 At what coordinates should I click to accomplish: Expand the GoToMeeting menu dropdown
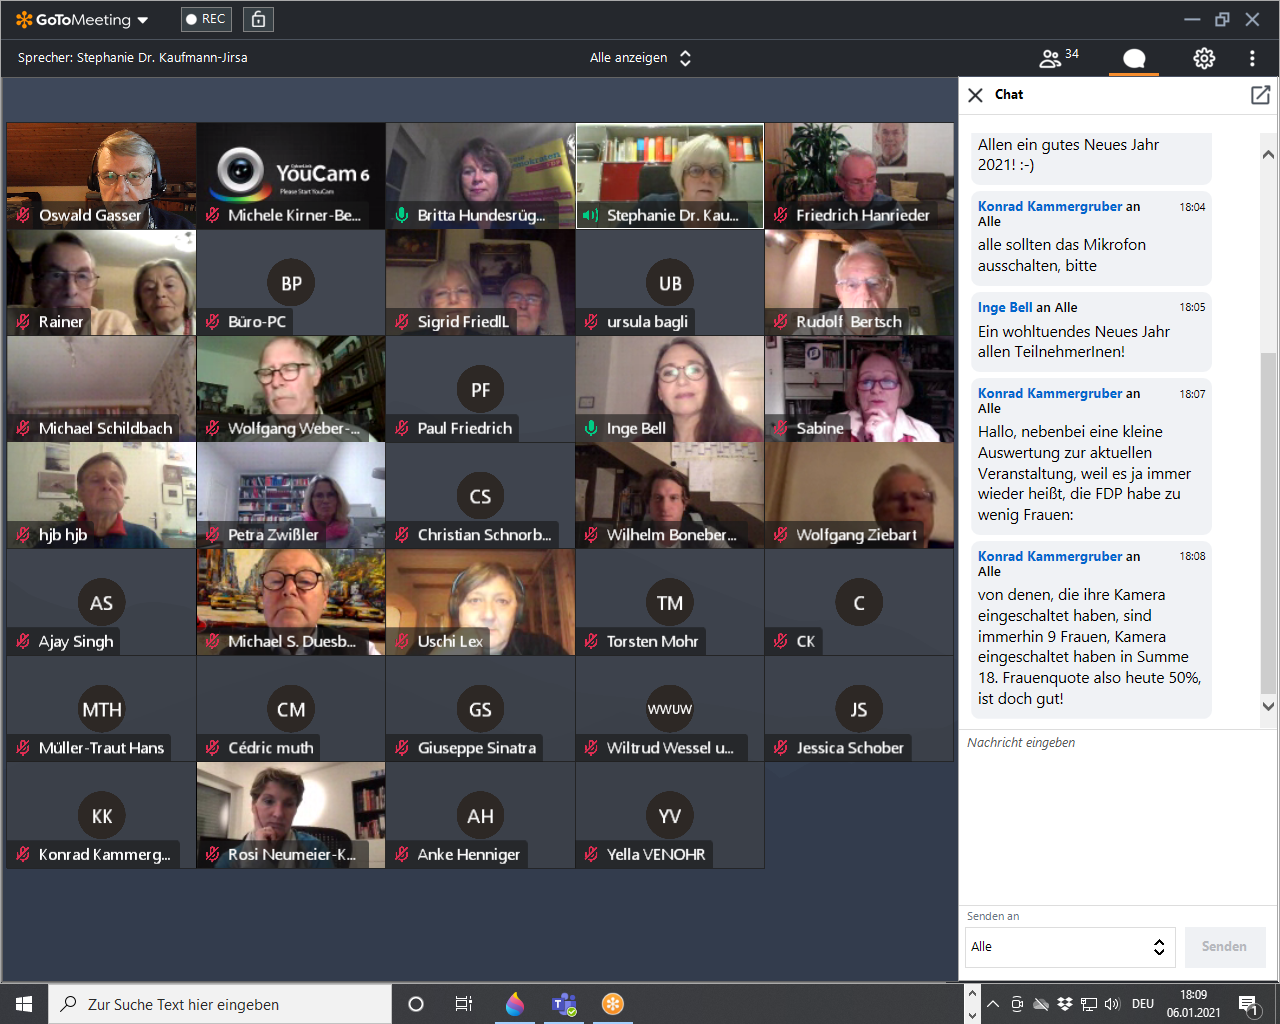[143, 20]
